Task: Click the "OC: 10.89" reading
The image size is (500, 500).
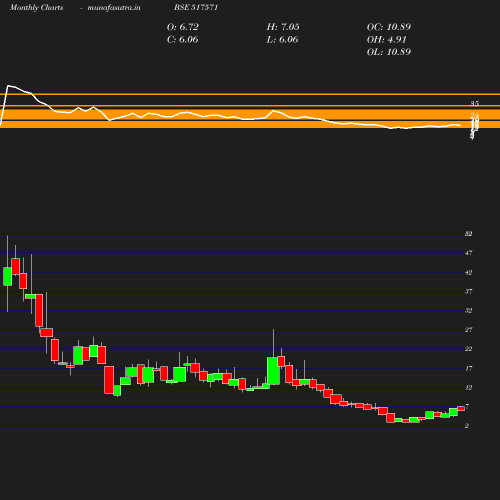Action: (x=389, y=27)
